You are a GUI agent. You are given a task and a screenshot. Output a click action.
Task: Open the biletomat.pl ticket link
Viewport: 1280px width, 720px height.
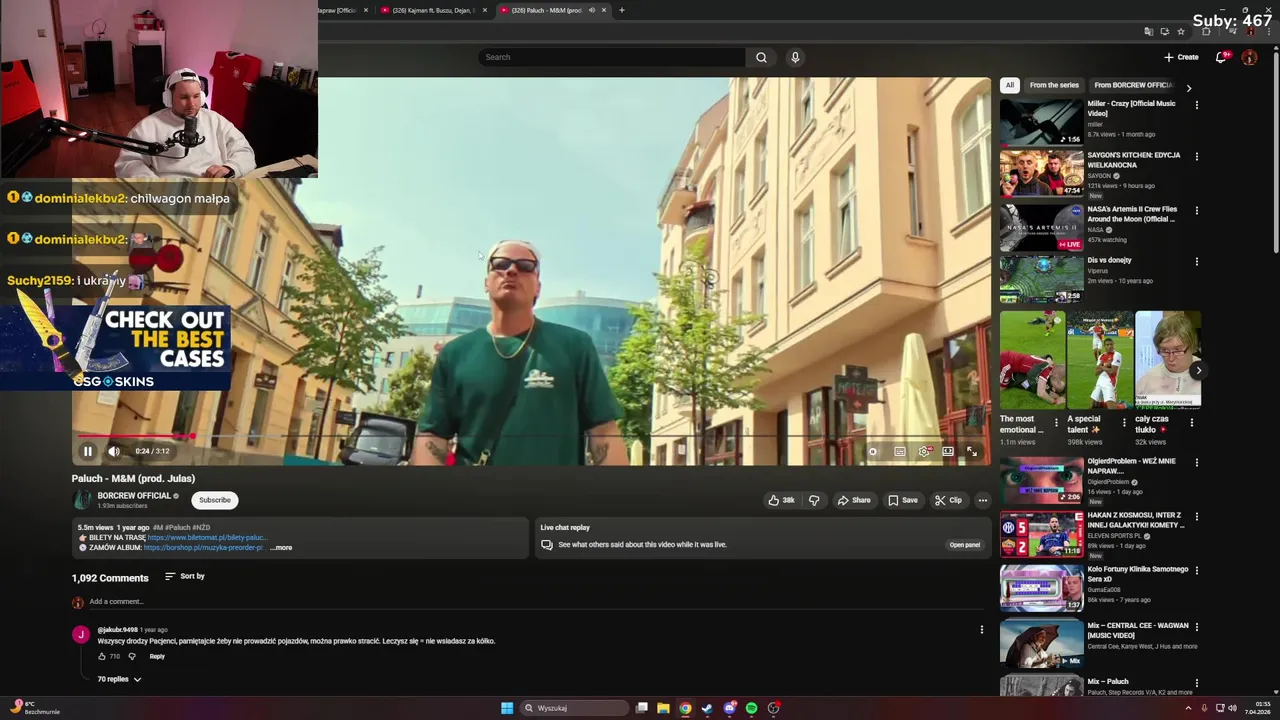(x=206, y=538)
